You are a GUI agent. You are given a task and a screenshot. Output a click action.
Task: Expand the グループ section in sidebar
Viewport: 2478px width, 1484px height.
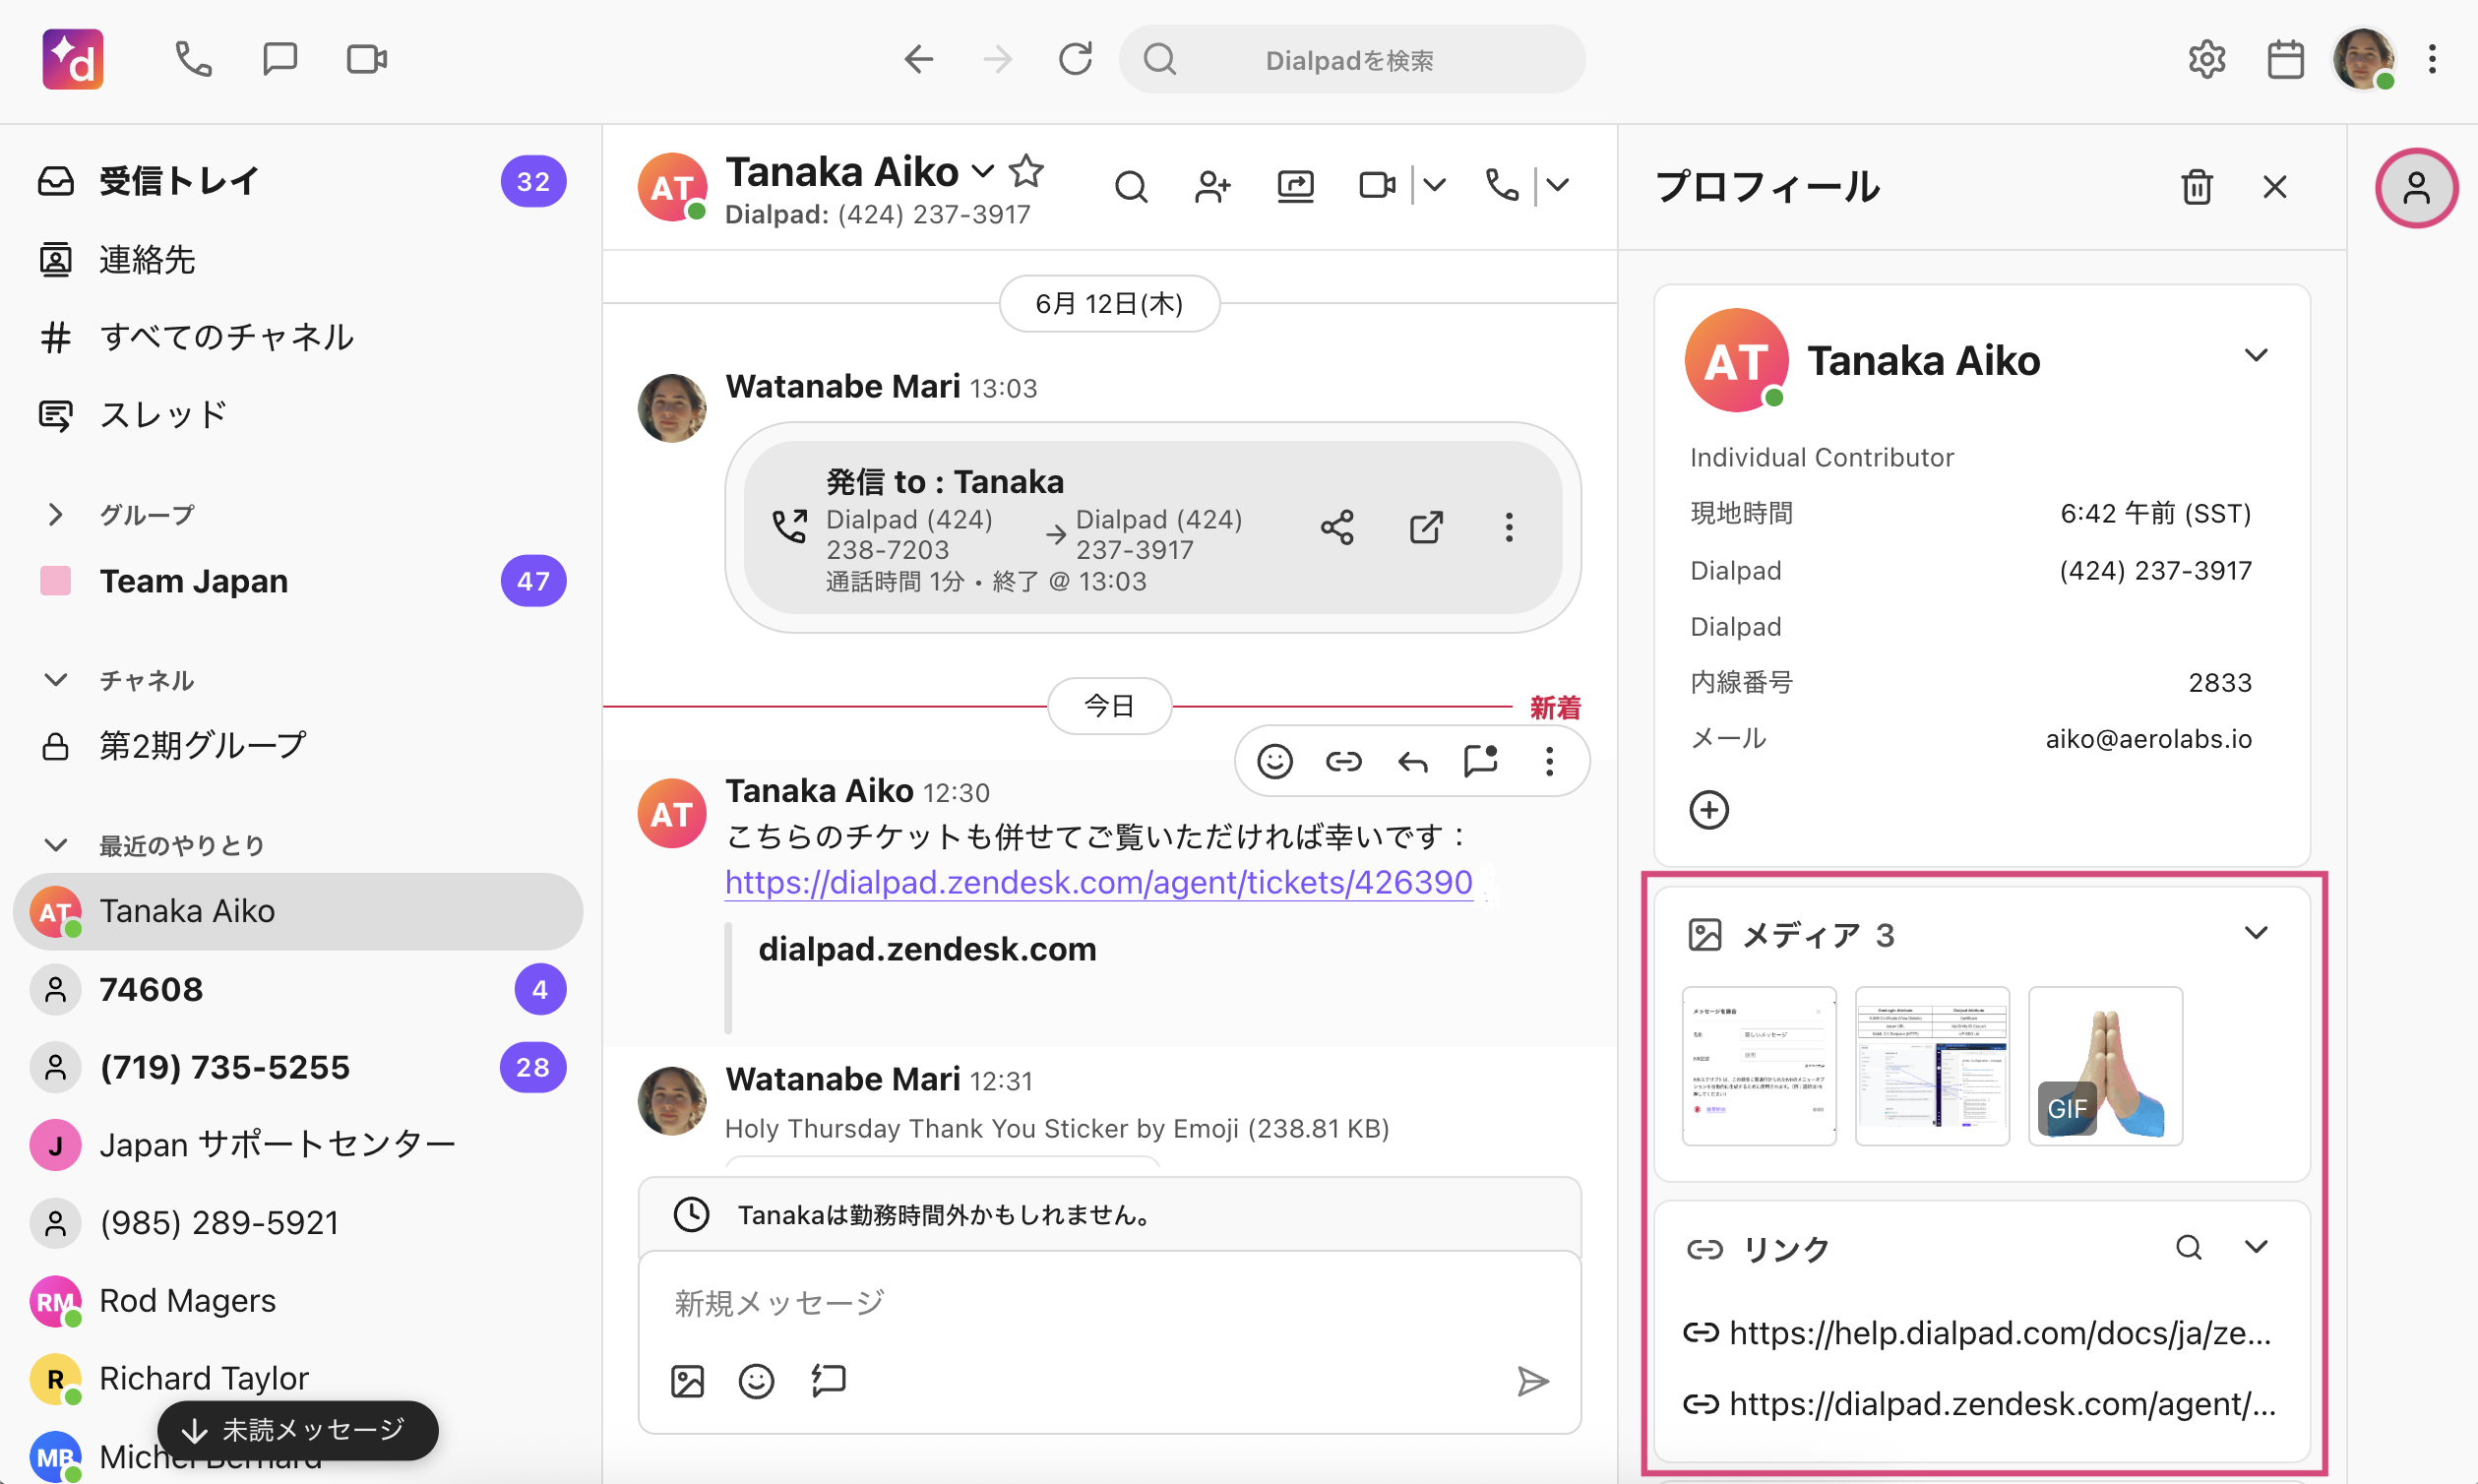(56, 514)
